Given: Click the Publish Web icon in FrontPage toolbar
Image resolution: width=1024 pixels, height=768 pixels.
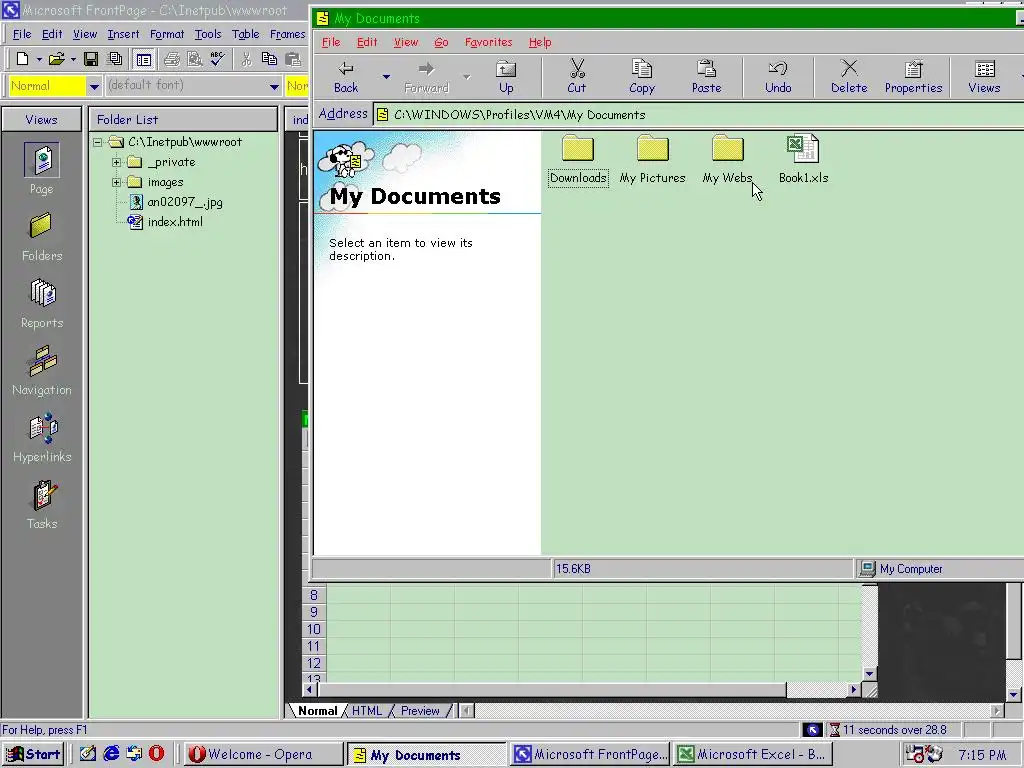Looking at the screenshot, I should coord(116,59).
